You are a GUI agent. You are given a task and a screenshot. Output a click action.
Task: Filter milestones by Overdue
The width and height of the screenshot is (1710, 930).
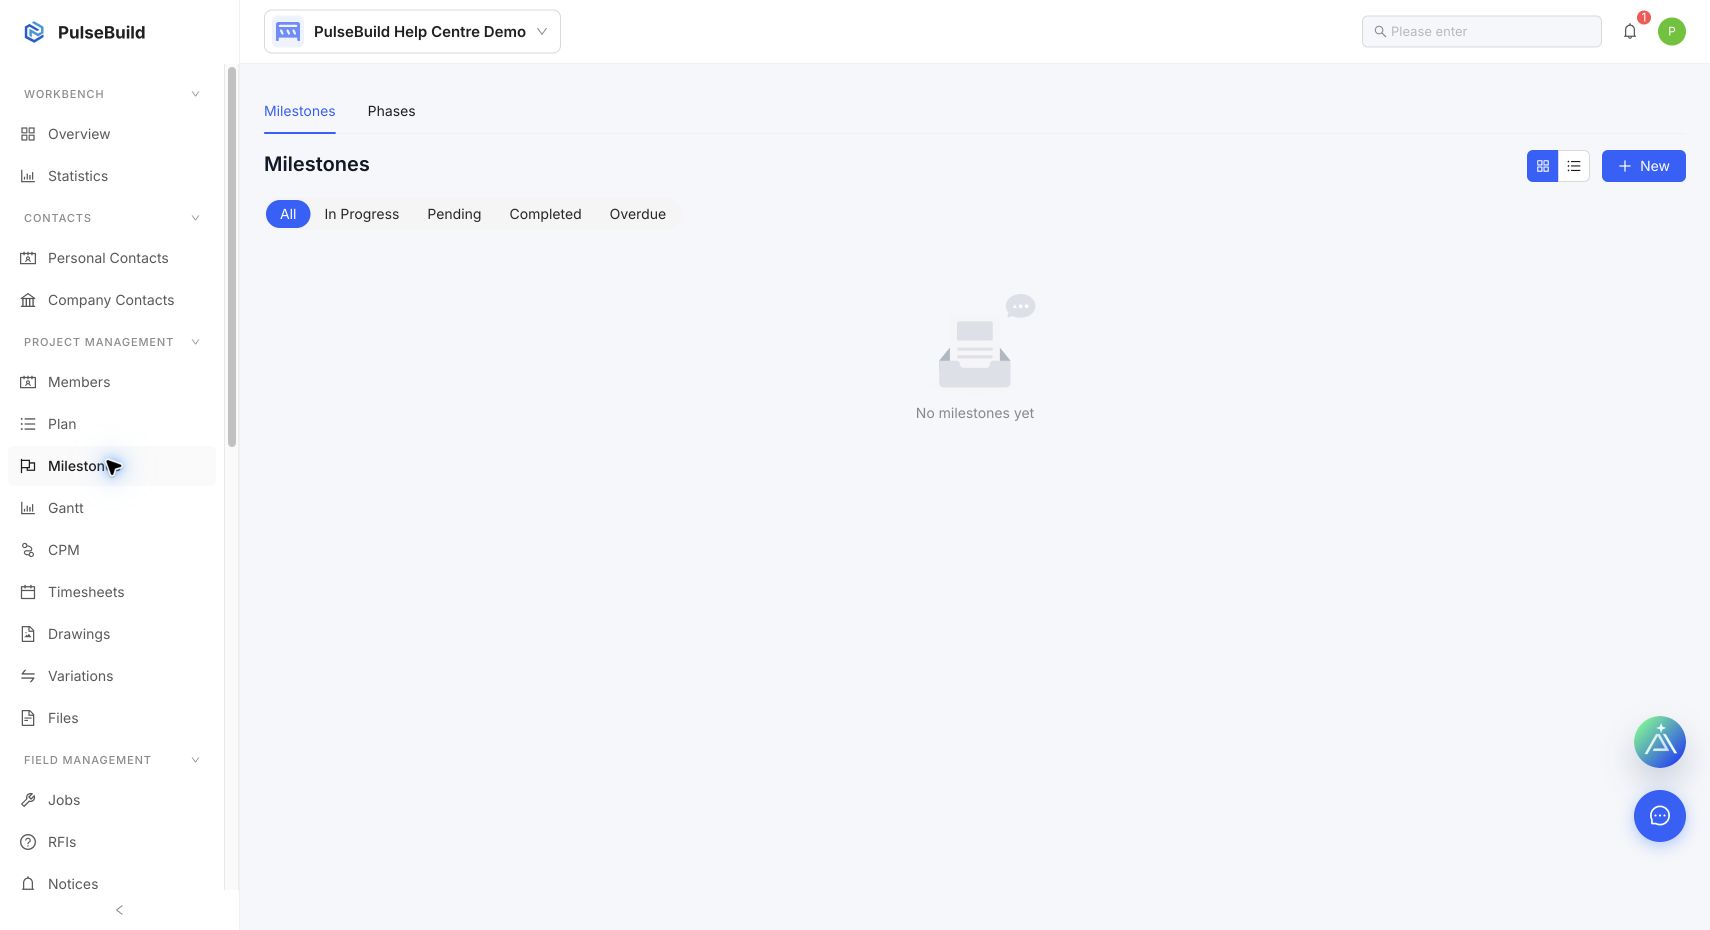point(637,214)
